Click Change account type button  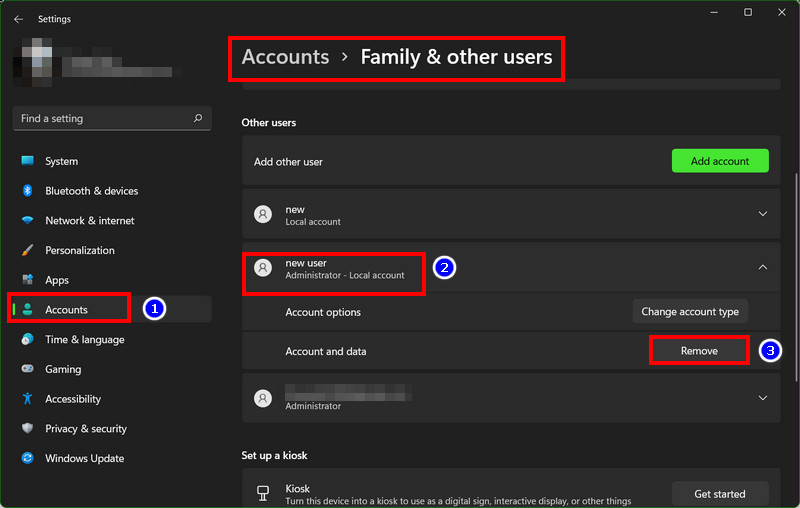(690, 312)
